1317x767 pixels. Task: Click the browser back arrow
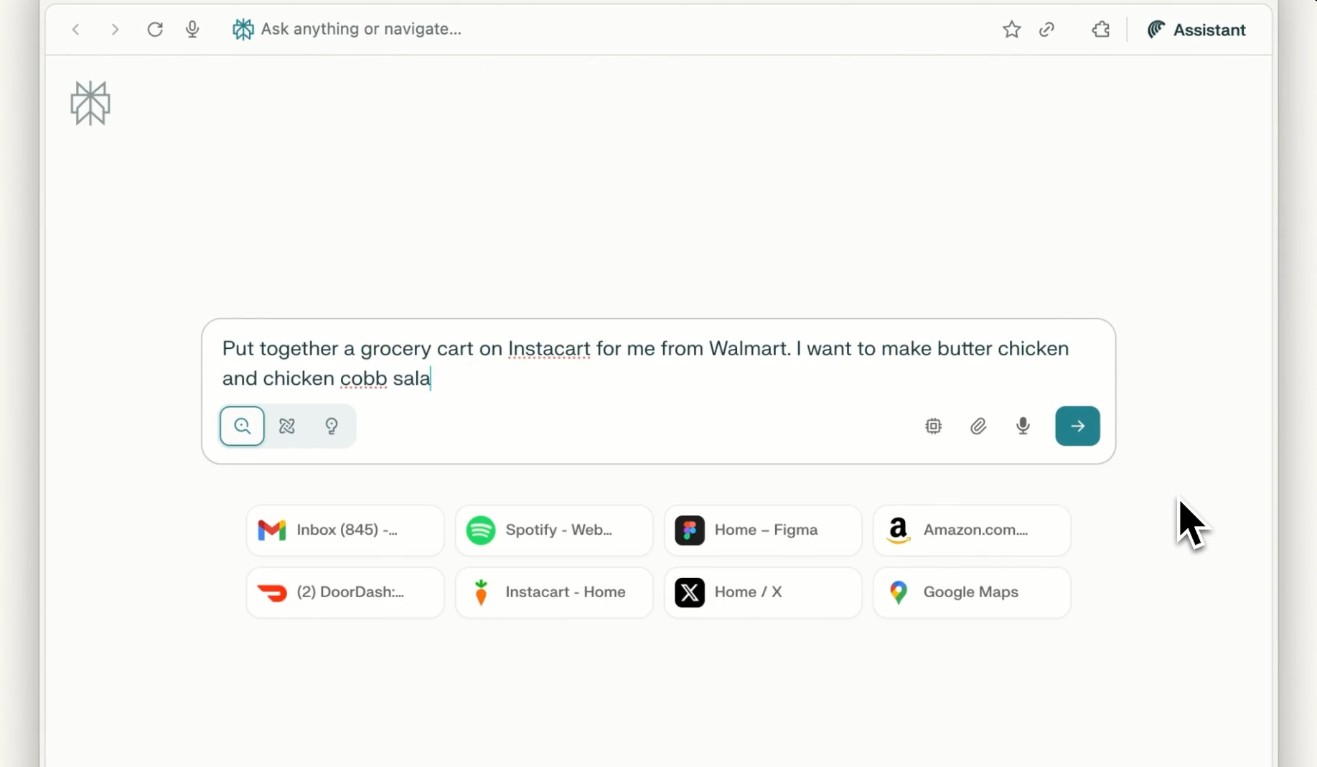click(x=76, y=30)
